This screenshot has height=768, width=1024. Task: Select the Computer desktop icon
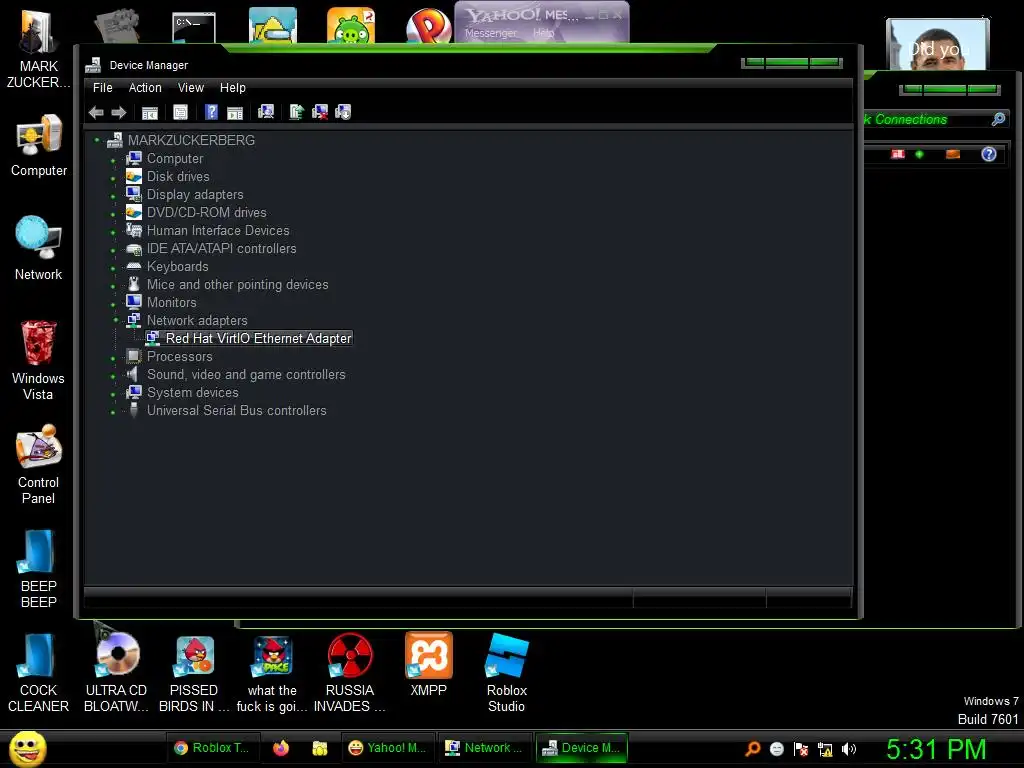(x=39, y=145)
